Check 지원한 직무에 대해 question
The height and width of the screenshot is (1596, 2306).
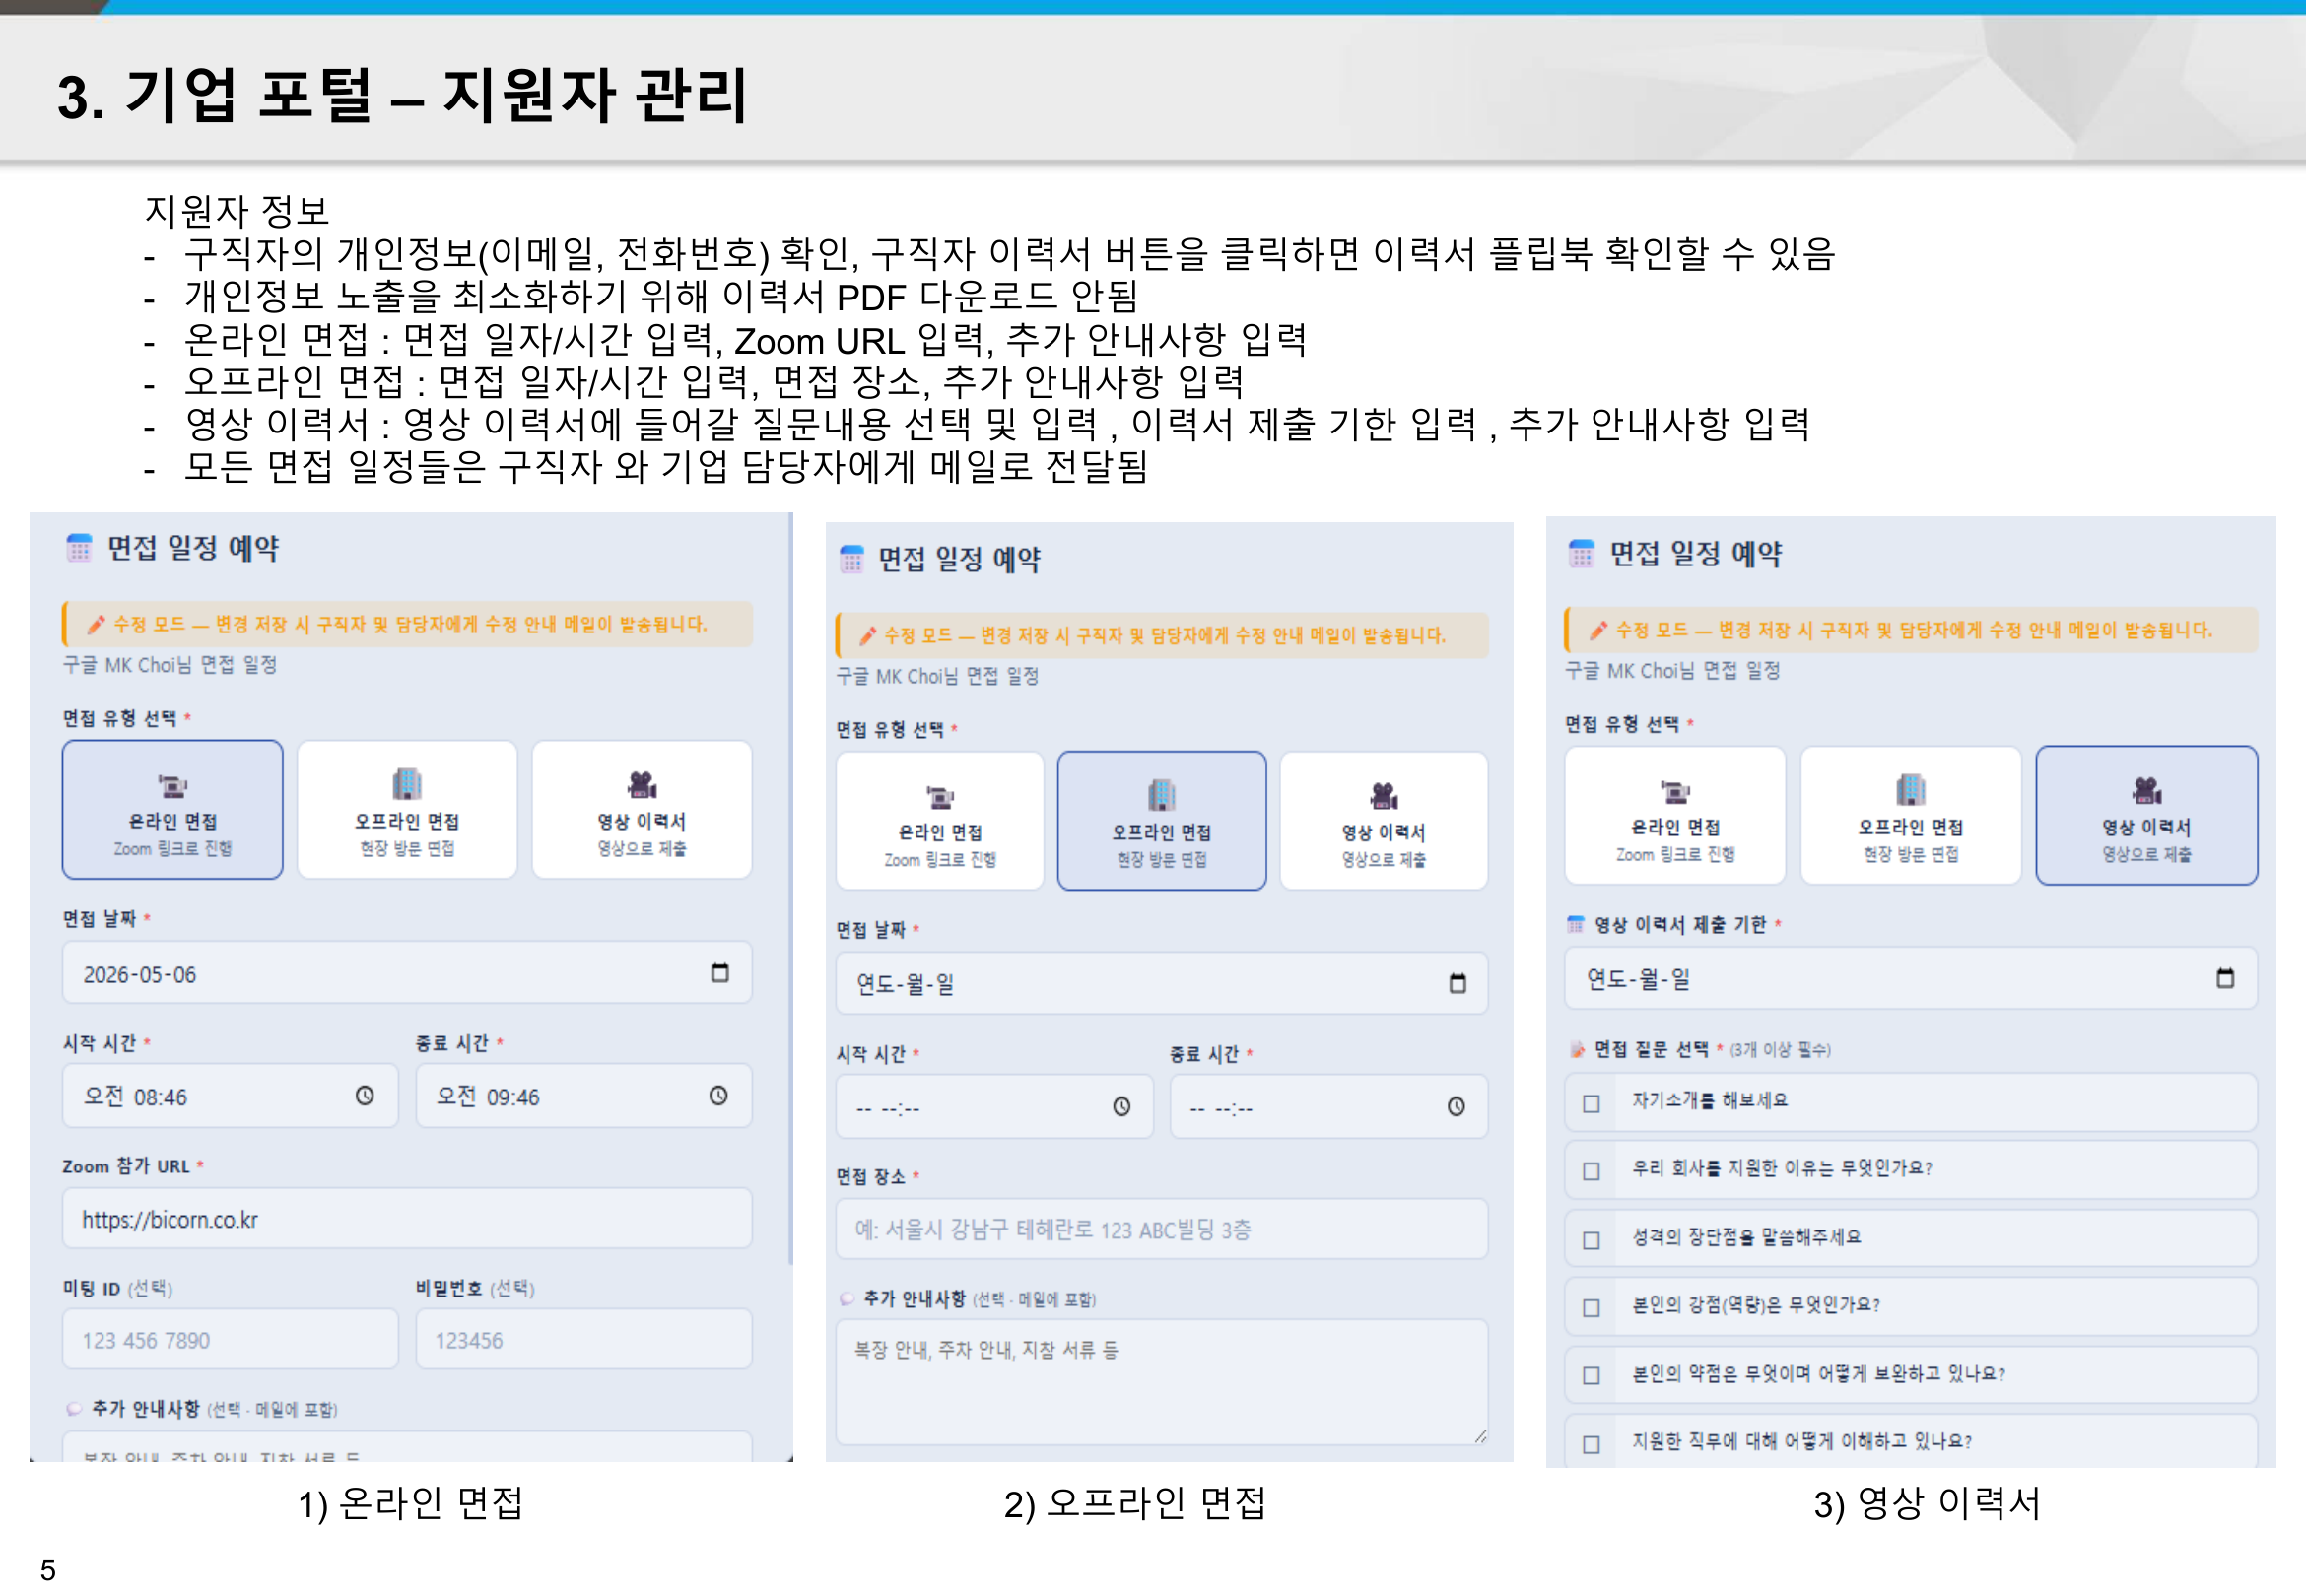point(1591,1444)
